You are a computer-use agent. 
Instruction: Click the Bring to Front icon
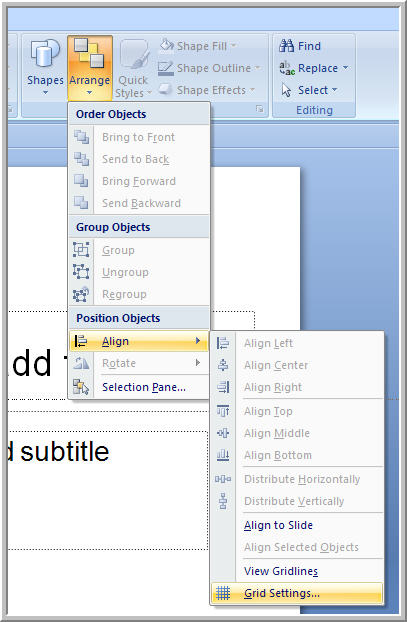click(81, 137)
